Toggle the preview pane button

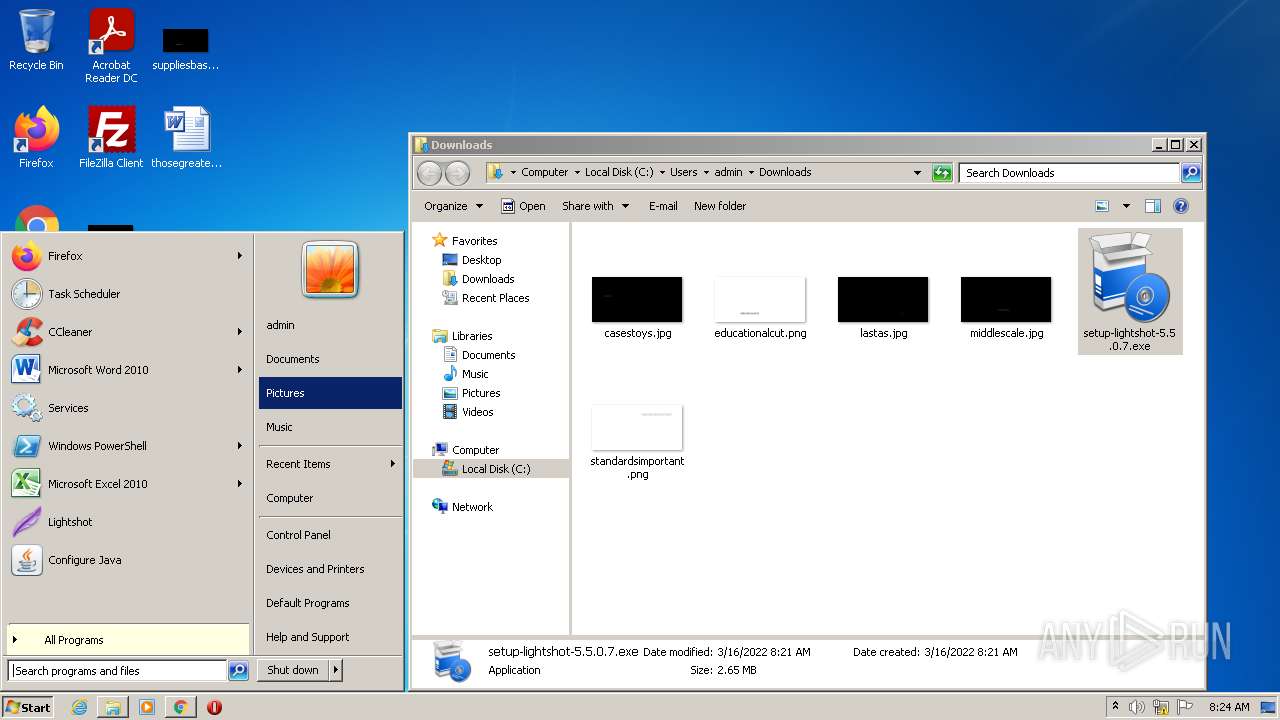pyautogui.click(x=1153, y=206)
